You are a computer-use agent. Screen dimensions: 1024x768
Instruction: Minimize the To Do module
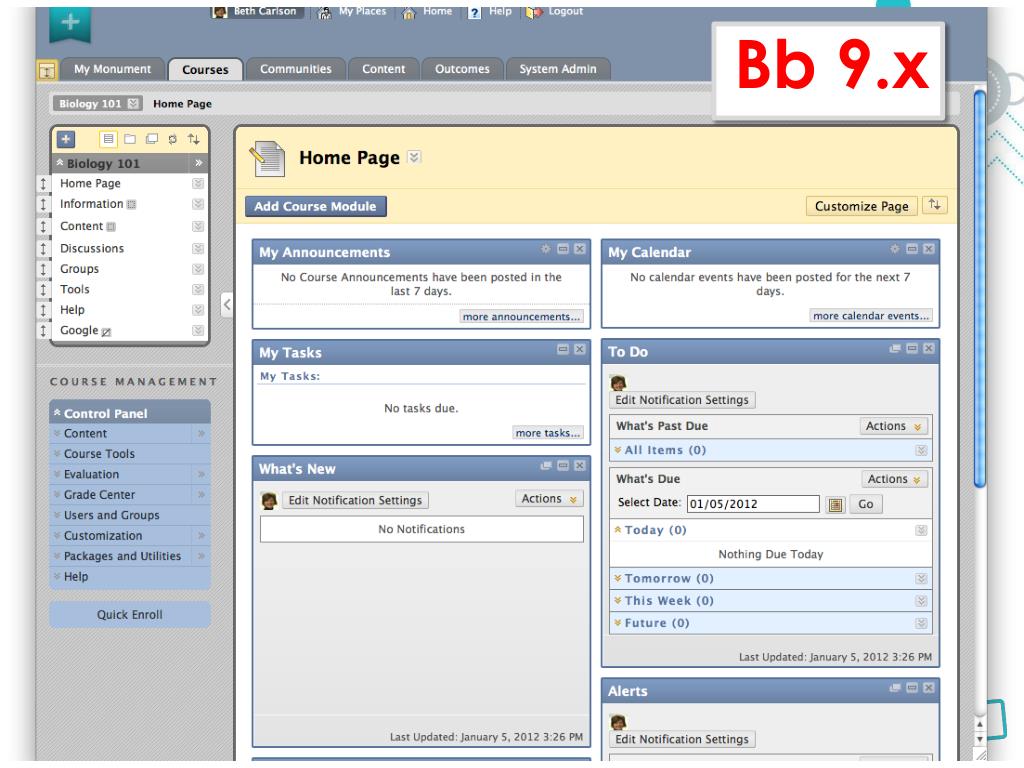coord(912,349)
